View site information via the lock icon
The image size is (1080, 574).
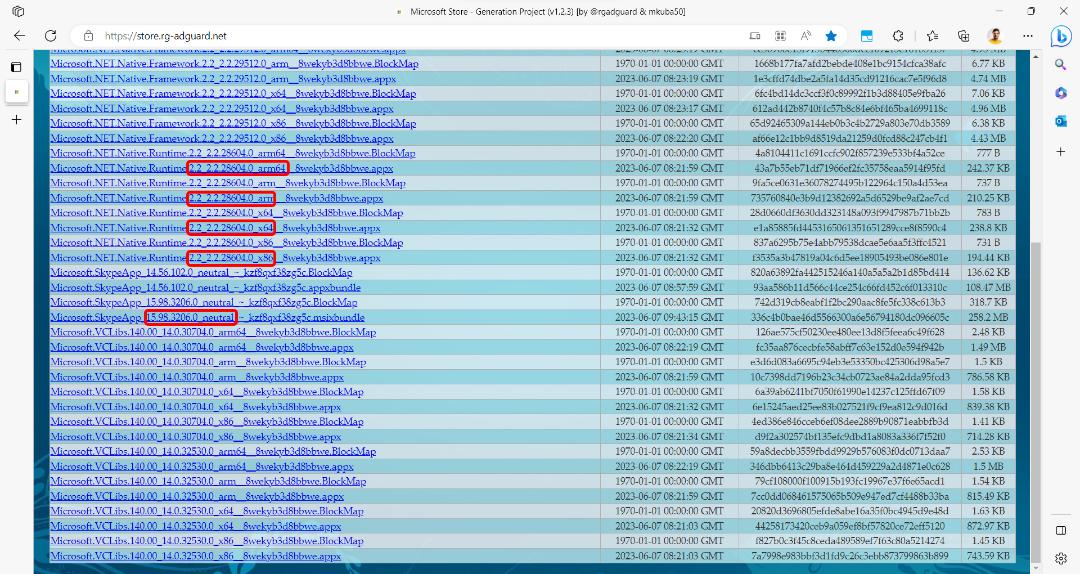pyautogui.click(x=88, y=36)
